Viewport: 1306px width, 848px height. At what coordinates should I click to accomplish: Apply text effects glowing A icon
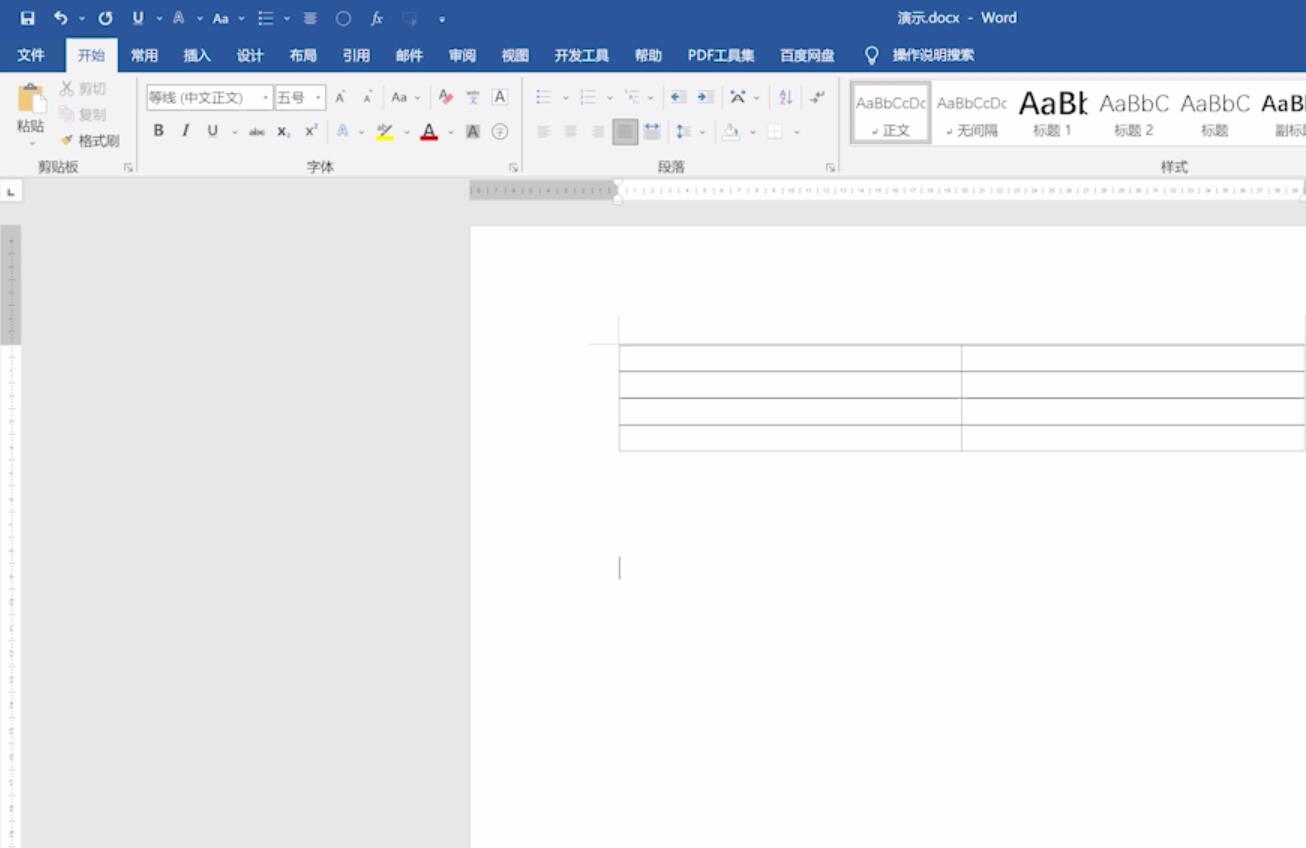click(342, 131)
